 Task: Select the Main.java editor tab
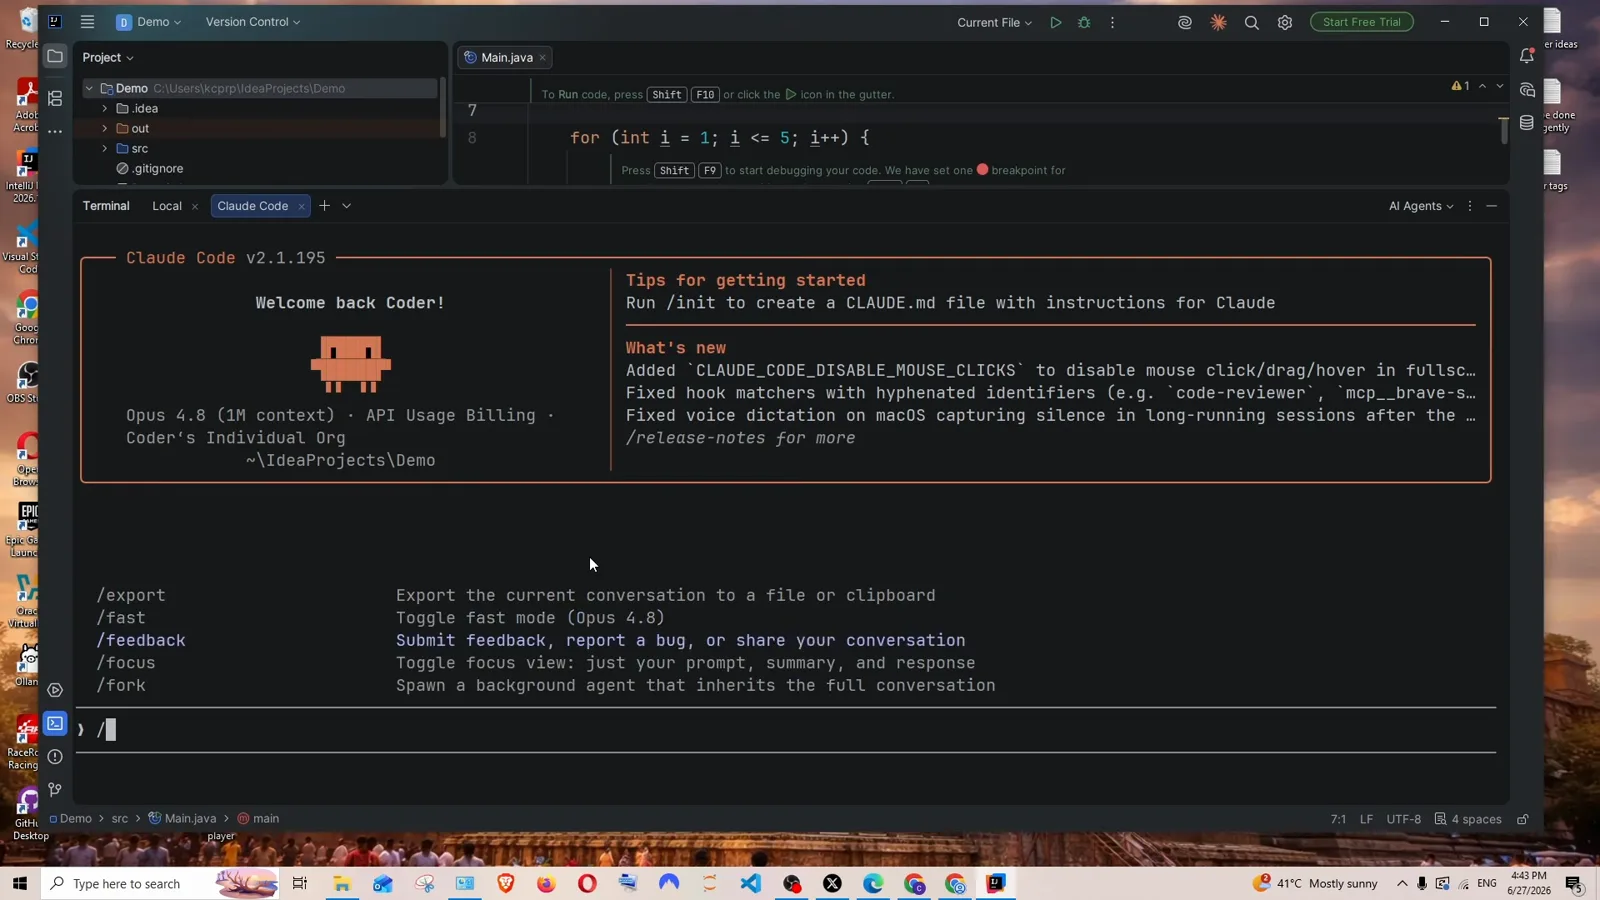(506, 57)
